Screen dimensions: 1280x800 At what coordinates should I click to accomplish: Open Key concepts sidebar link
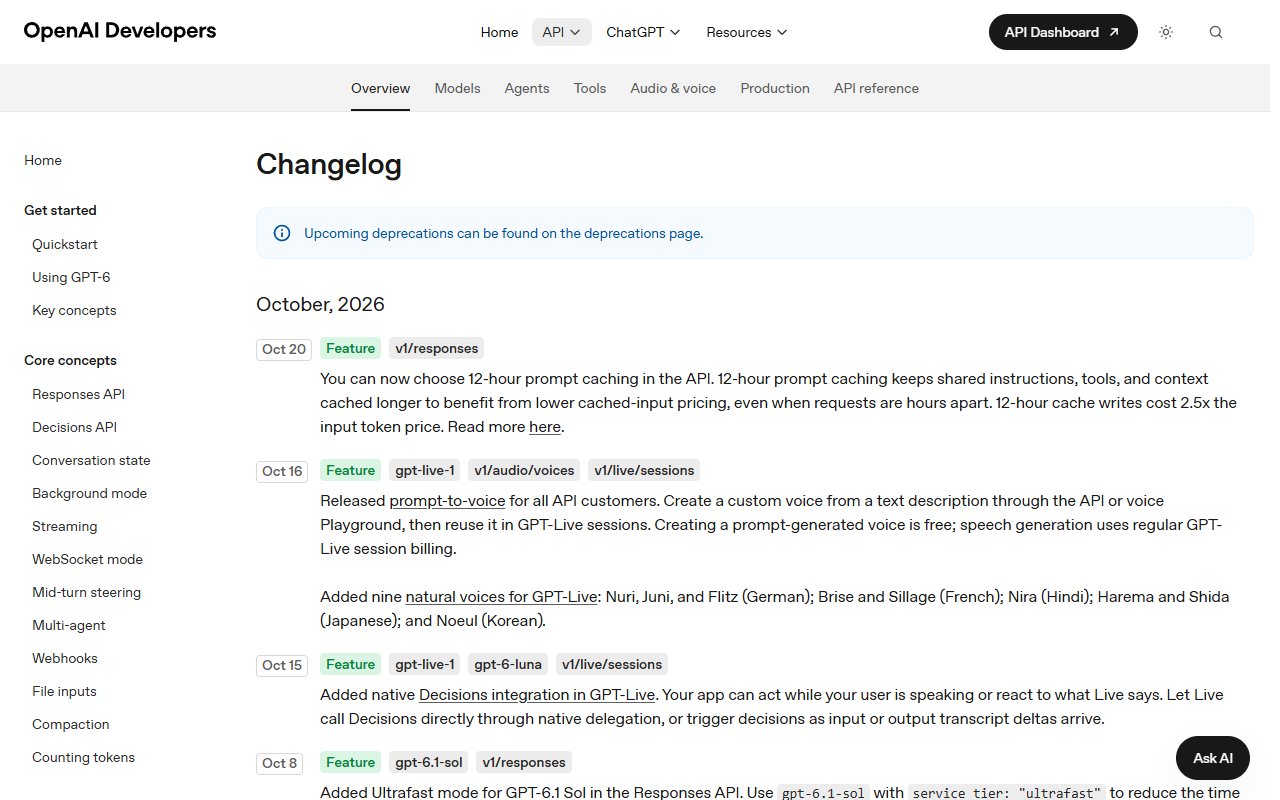tap(74, 310)
